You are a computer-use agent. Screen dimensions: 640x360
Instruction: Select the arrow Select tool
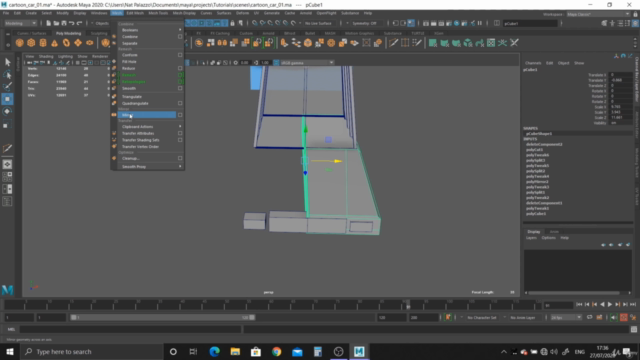(7, 62)
